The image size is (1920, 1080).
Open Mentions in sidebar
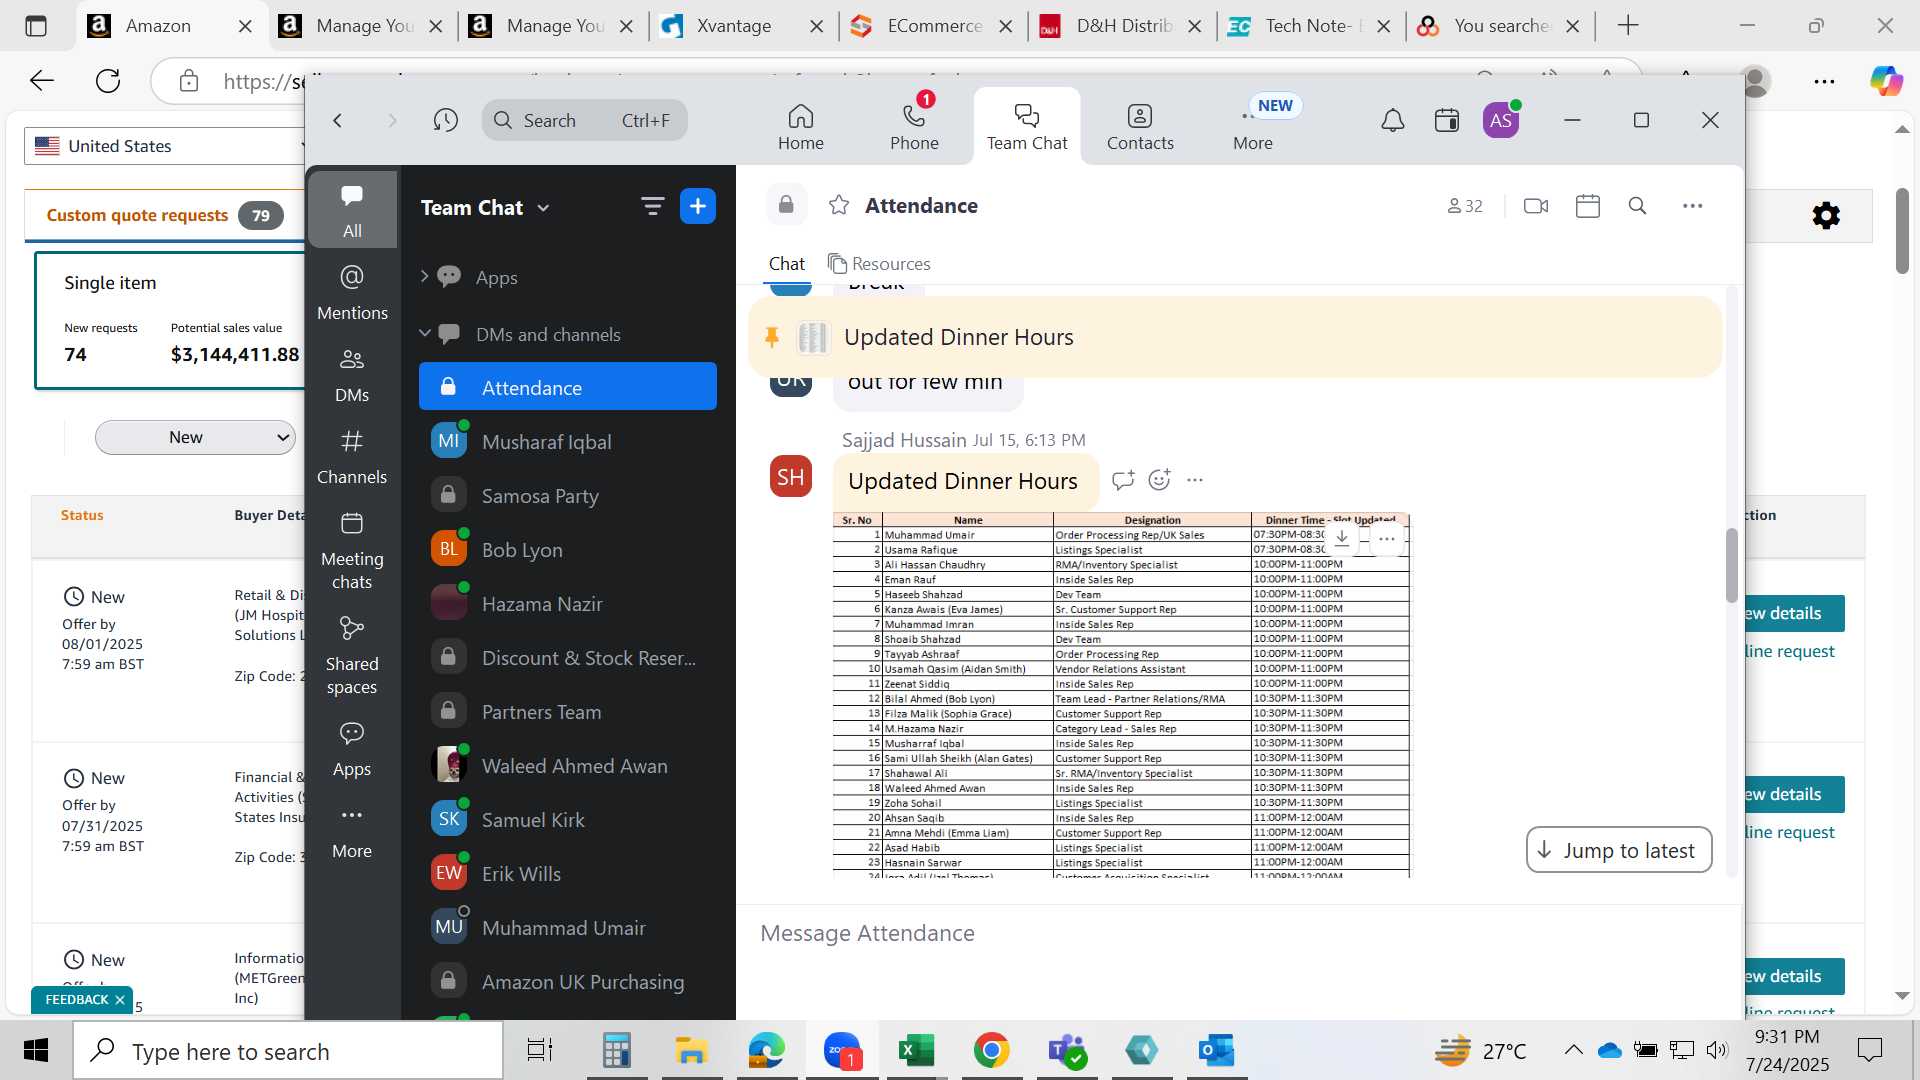click(x=352, y=293)
